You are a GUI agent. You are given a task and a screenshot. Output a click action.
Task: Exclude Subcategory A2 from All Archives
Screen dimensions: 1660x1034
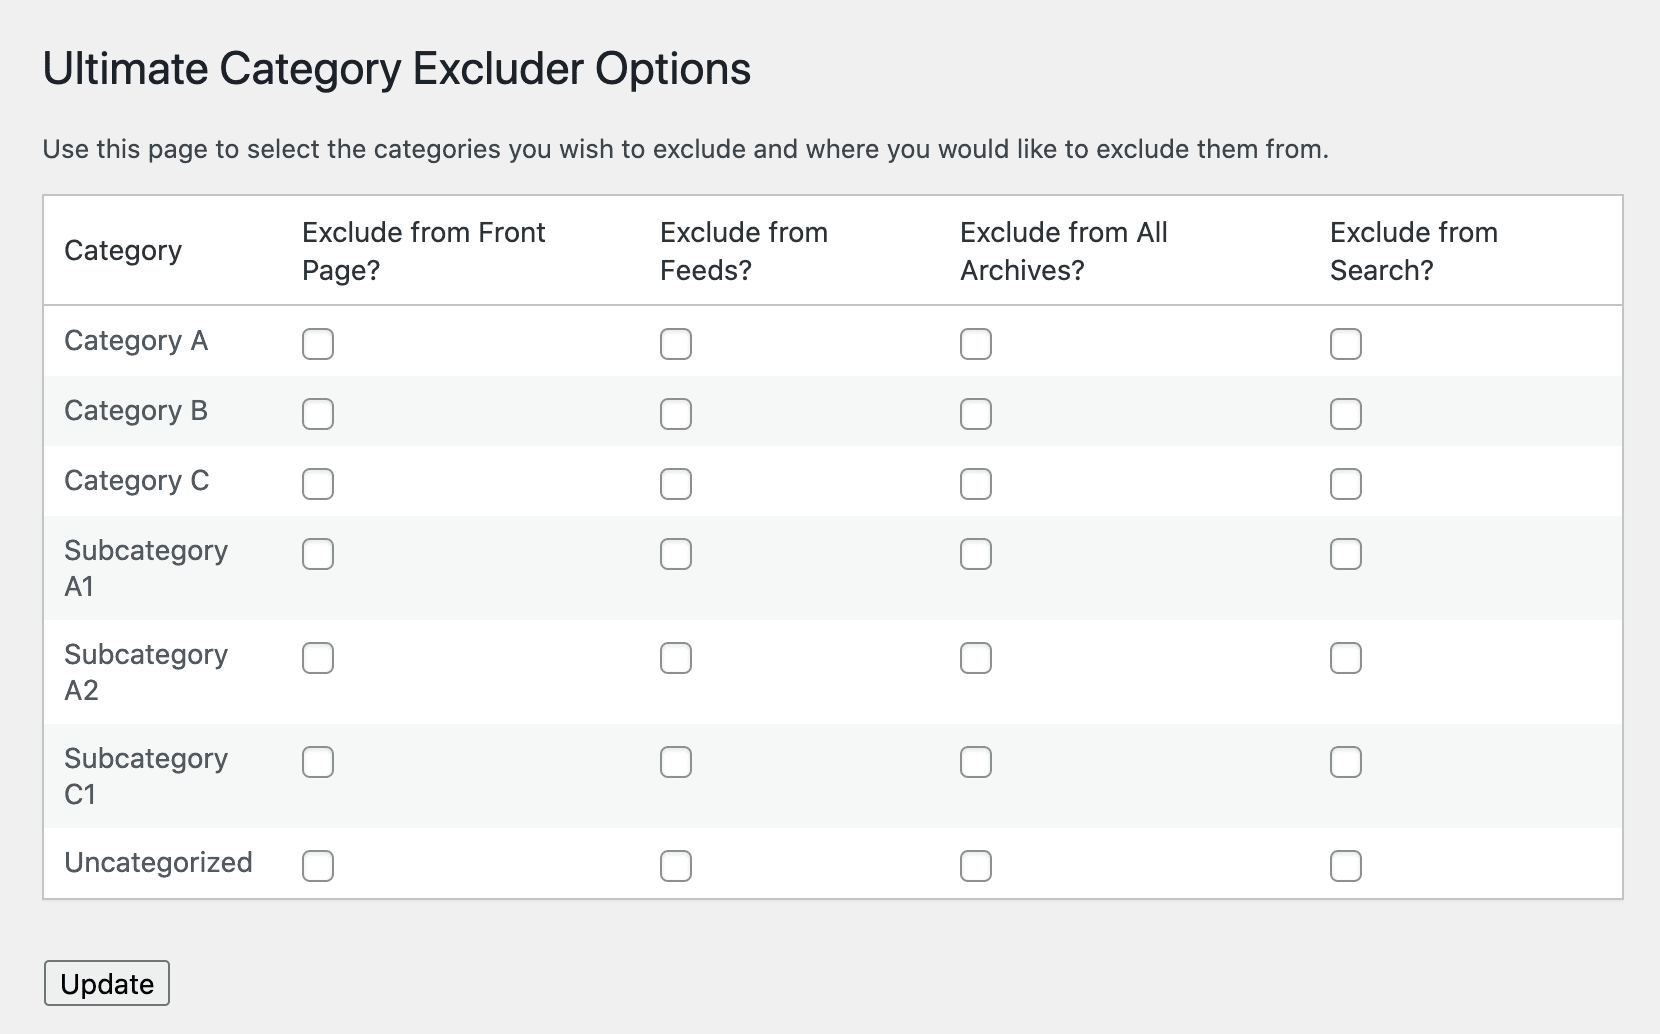[x=975, y=657]
